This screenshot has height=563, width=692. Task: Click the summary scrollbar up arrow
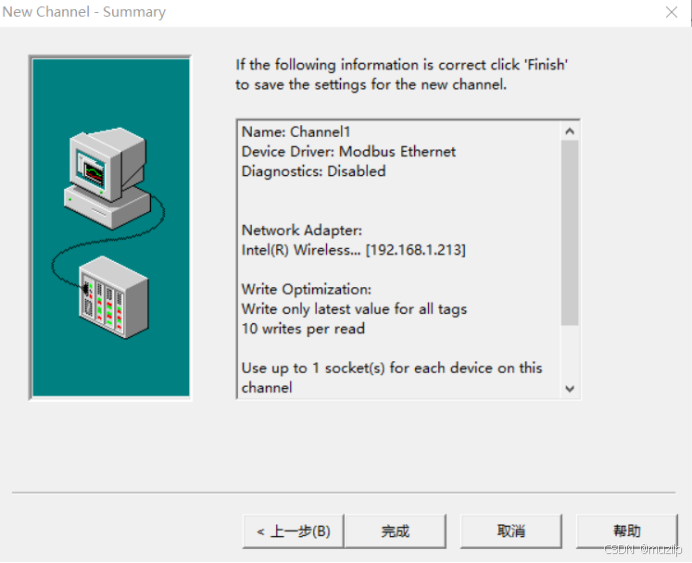coord(570,131)
